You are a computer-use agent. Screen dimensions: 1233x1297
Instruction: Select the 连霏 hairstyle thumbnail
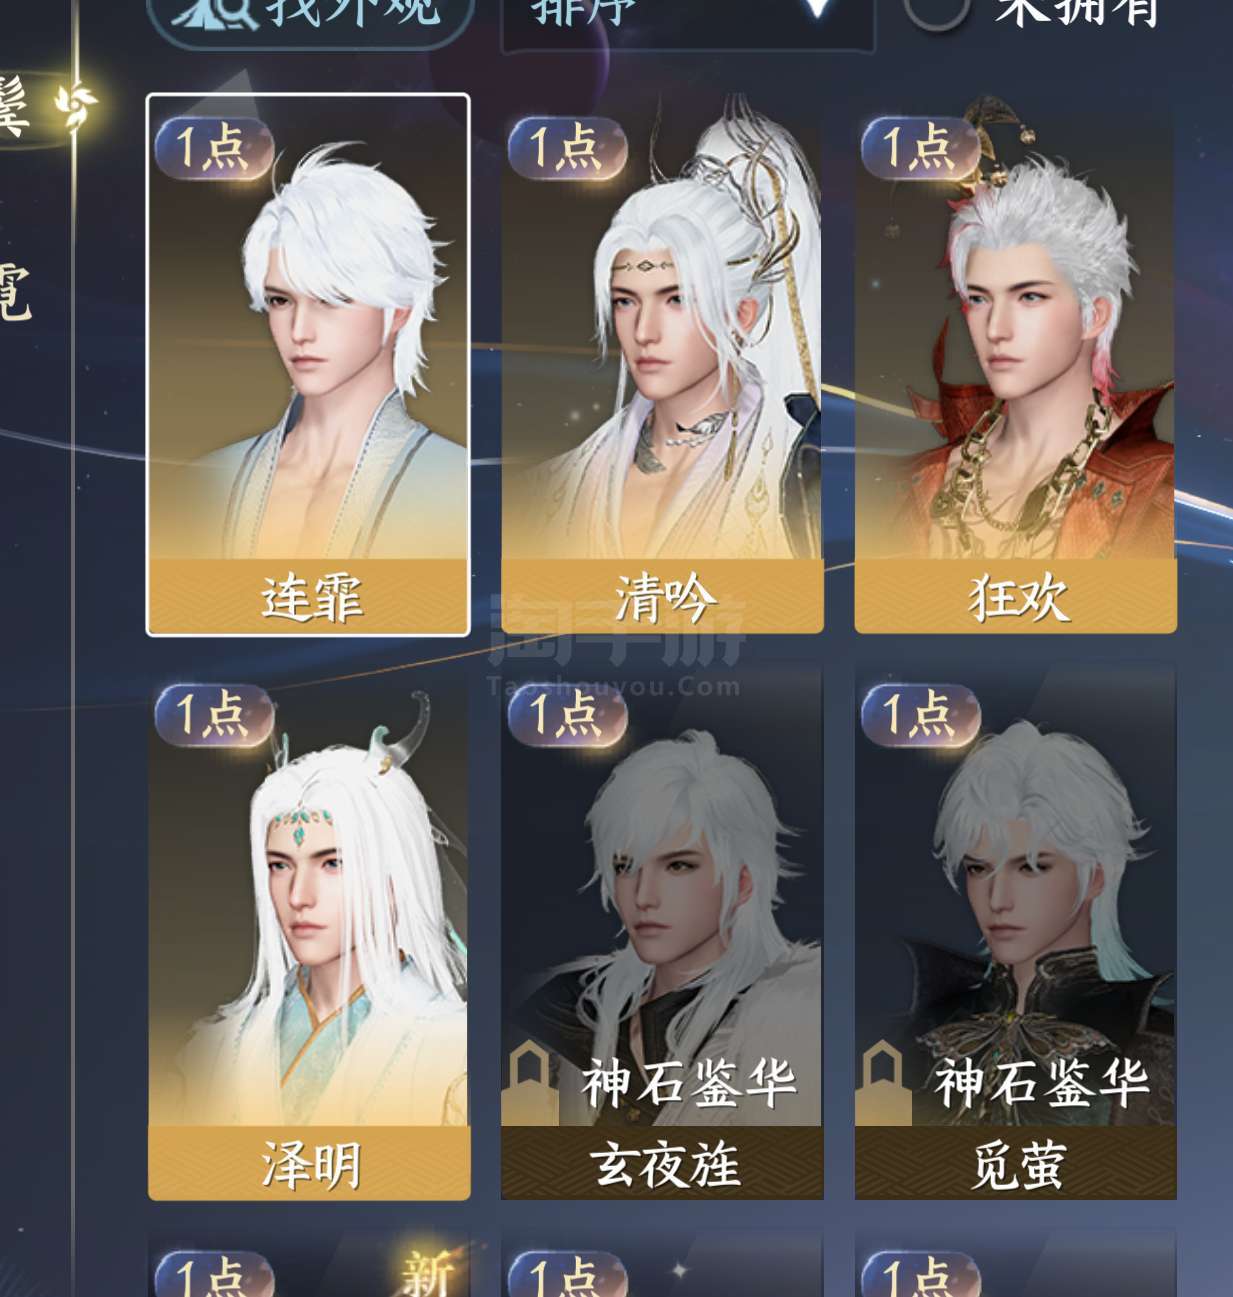tap(308, 365)
